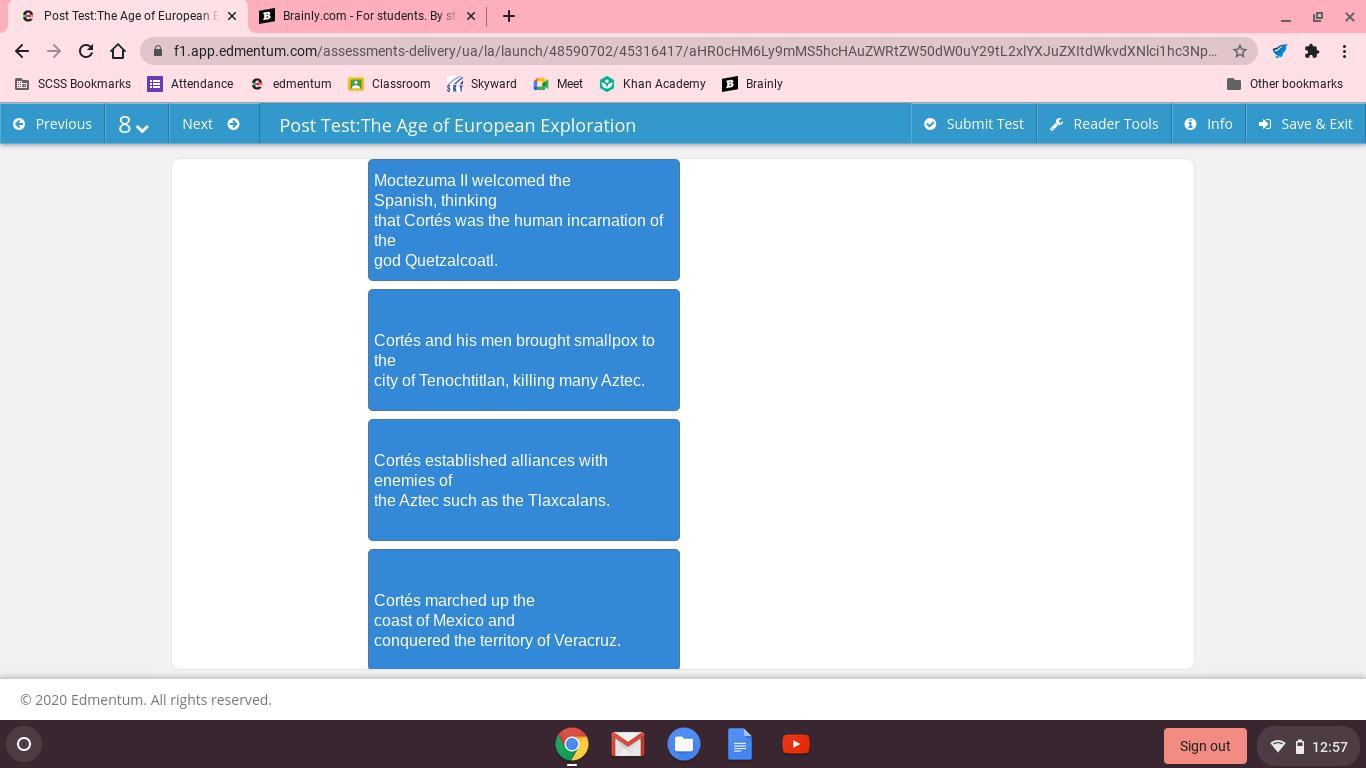Screen dimensions: 1366x768
Task: Click the site lock icon
Action: tap(158, 51)
